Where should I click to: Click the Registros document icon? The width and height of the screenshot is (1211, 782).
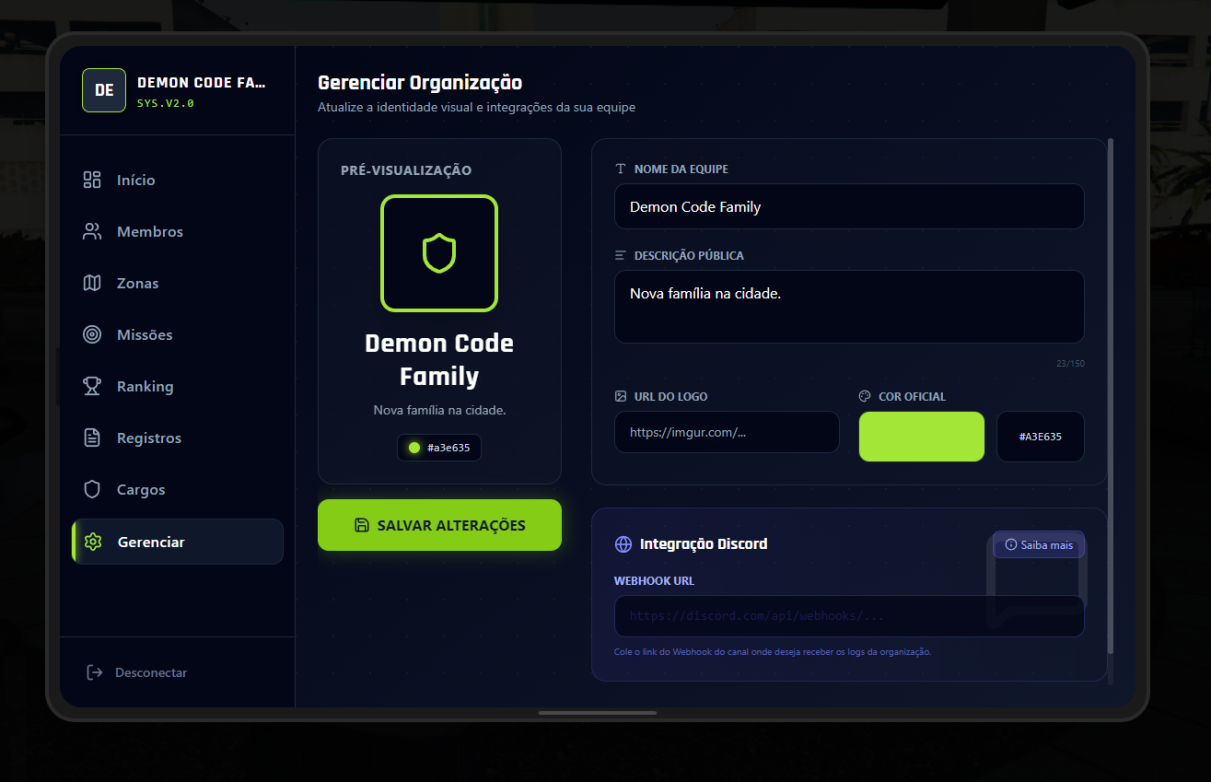[x=92, y=438]
